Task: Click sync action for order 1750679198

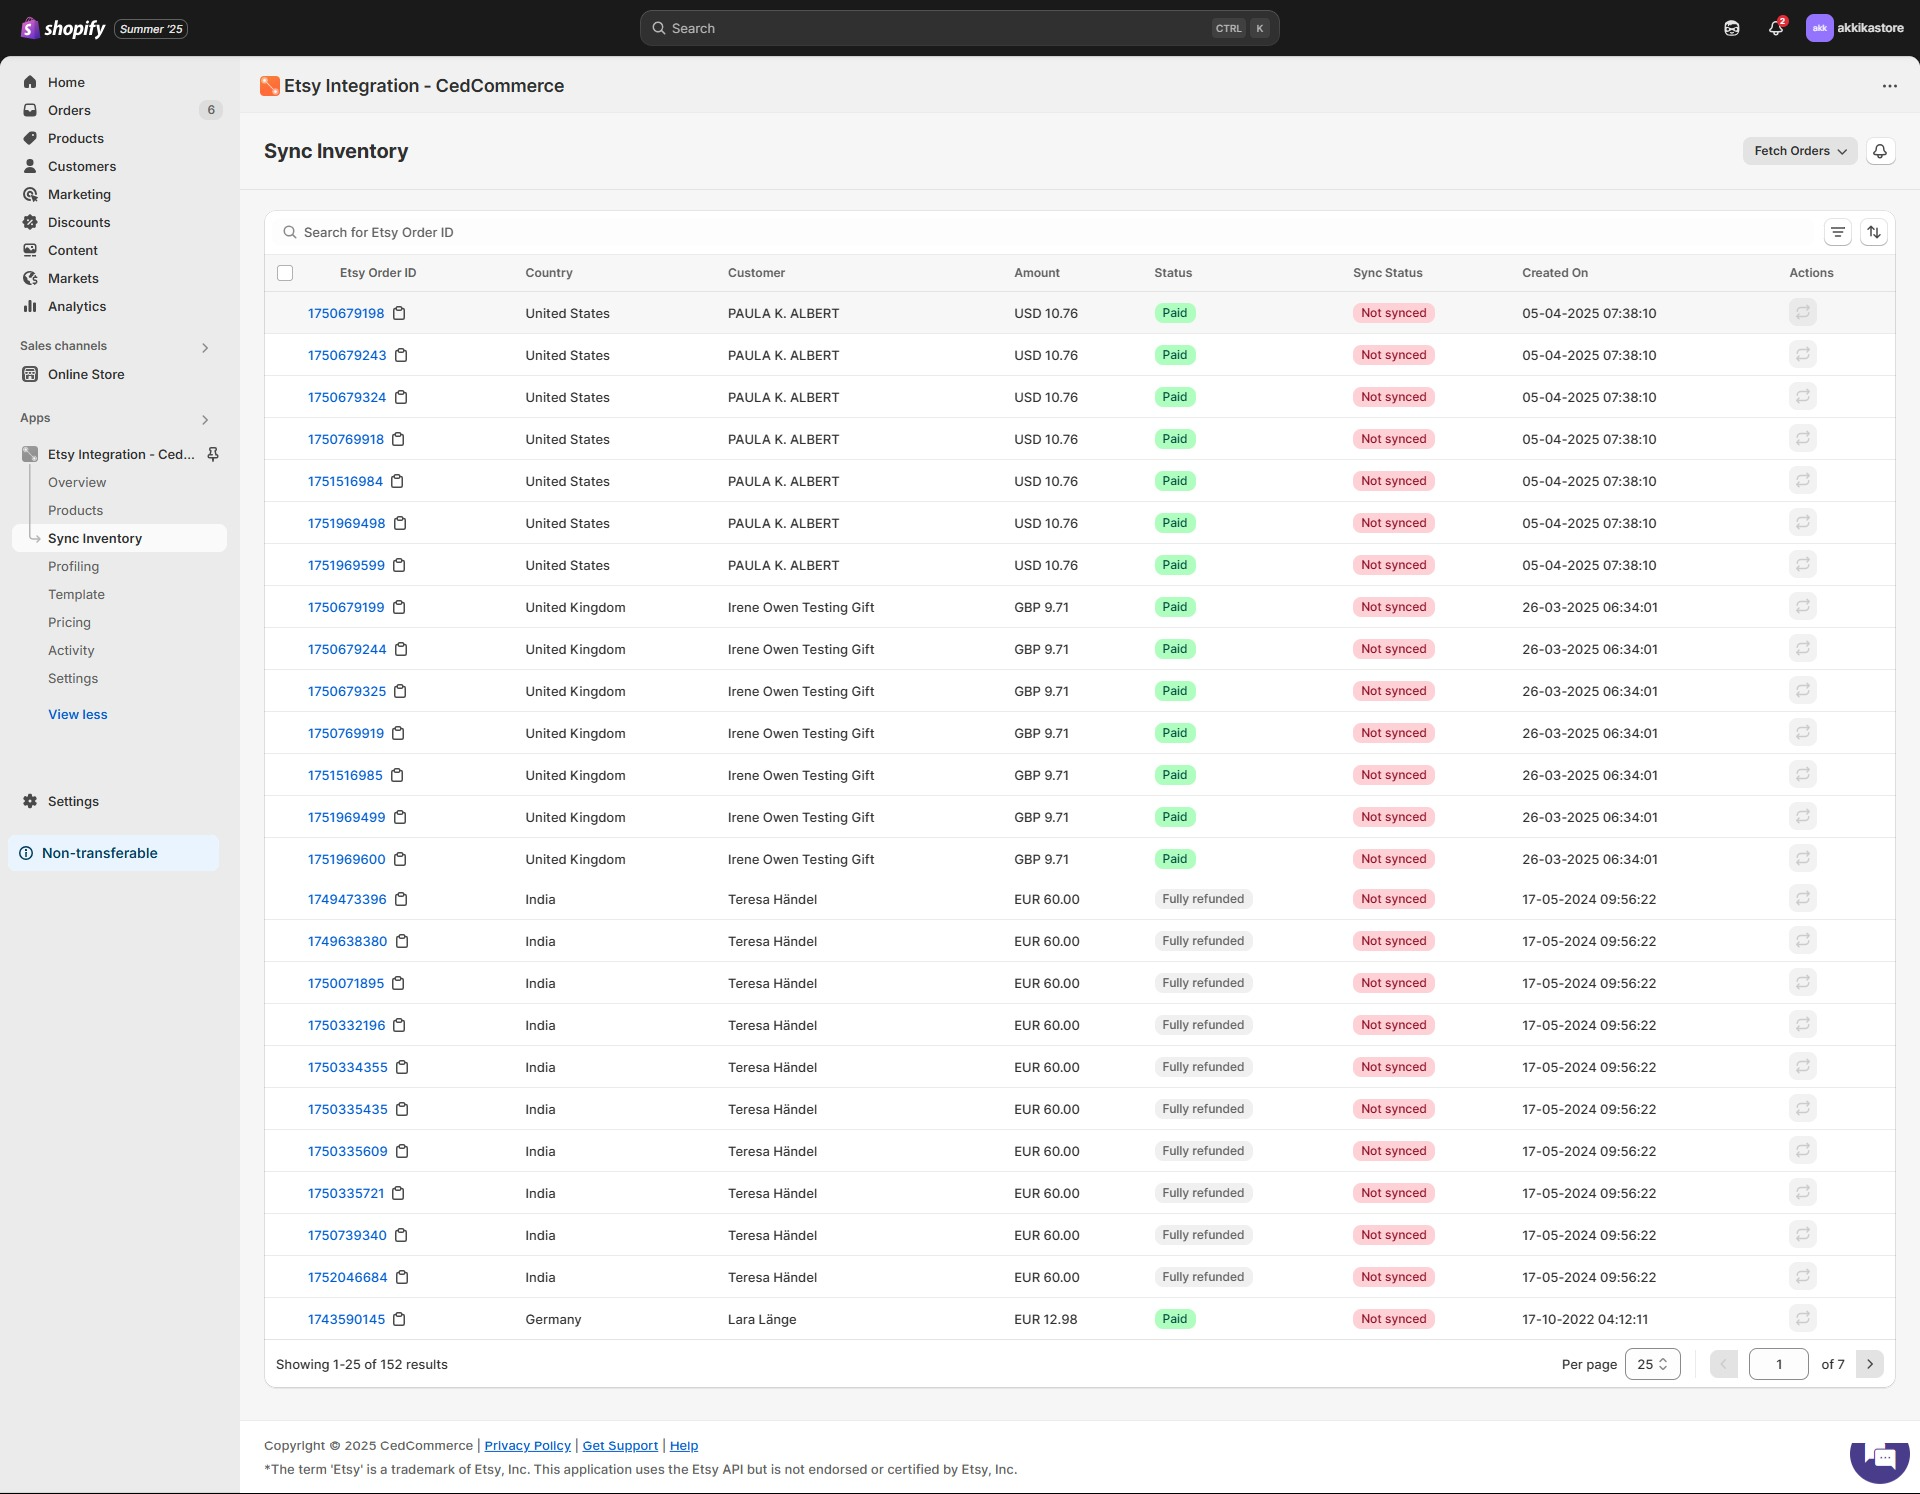Action: [1802, 313]
